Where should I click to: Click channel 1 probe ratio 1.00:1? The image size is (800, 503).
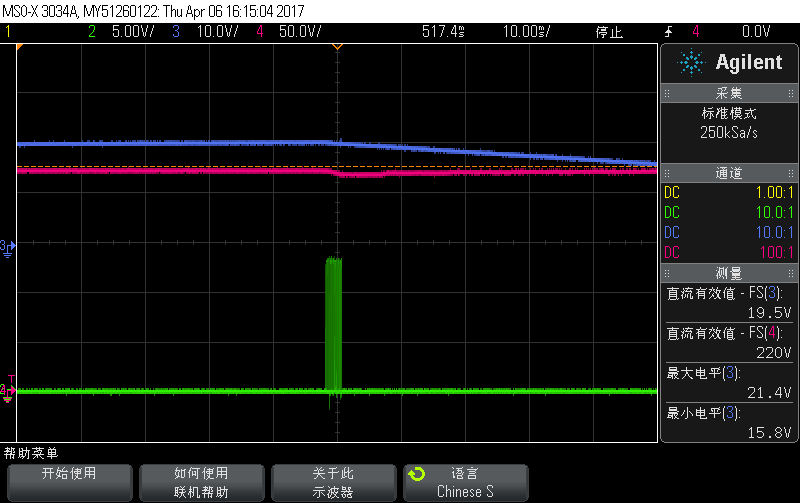774,192
